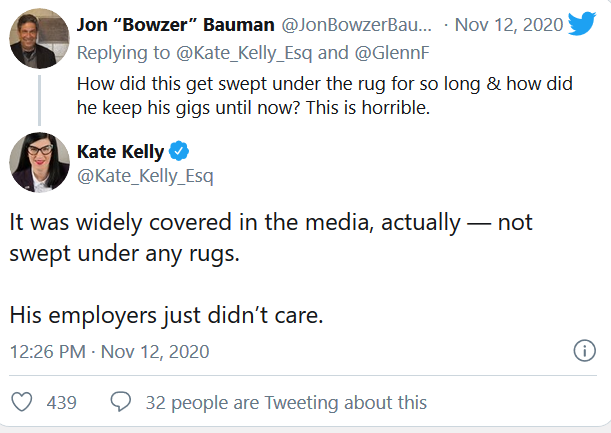This screenshot has height=433, width=611.
Task: Click the heart like icon
Action: [x=22, y=402]
